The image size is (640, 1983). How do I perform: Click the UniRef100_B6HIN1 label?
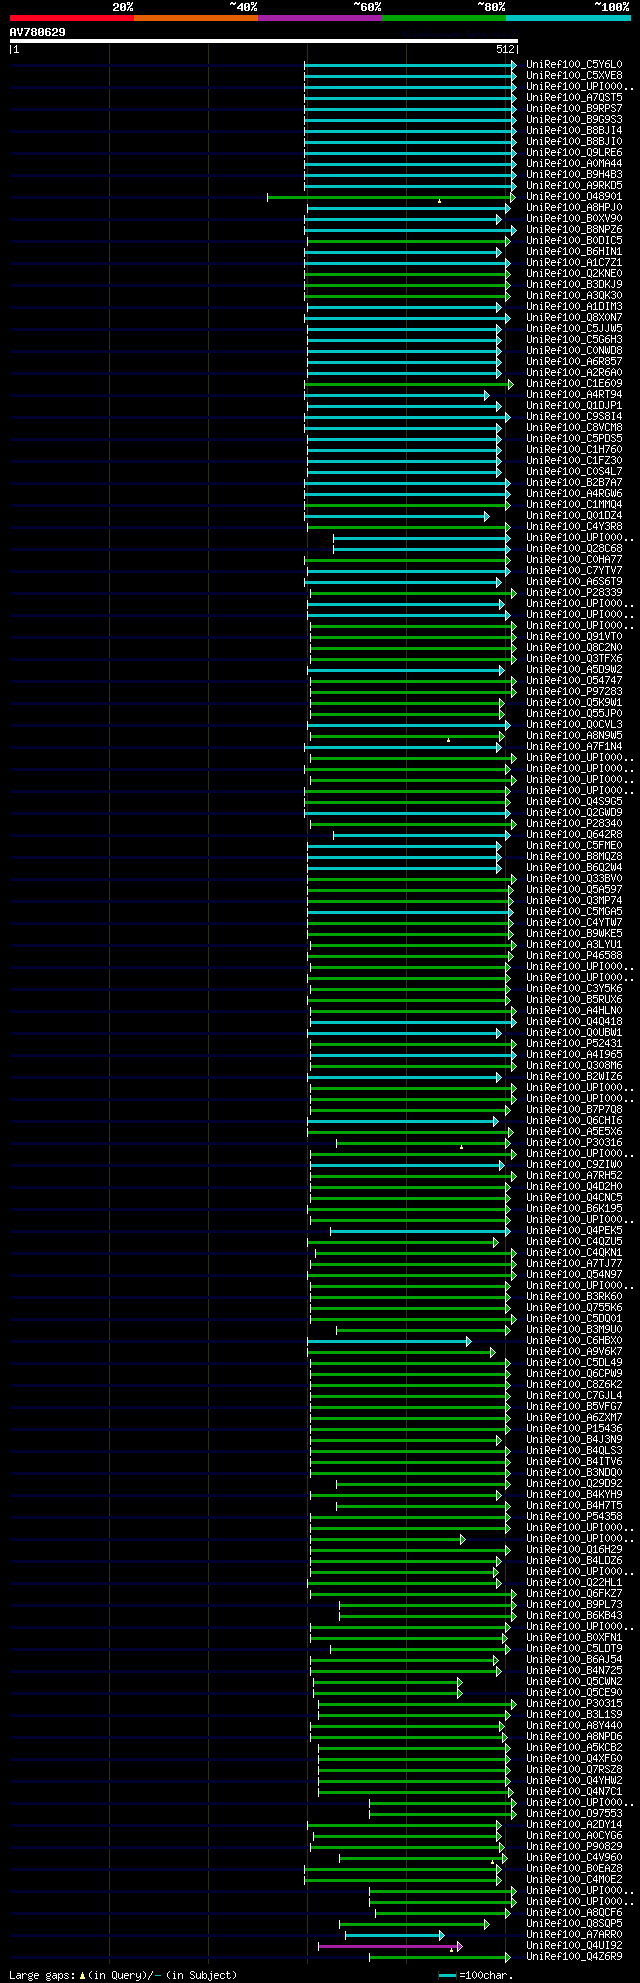tap(574, 252)
